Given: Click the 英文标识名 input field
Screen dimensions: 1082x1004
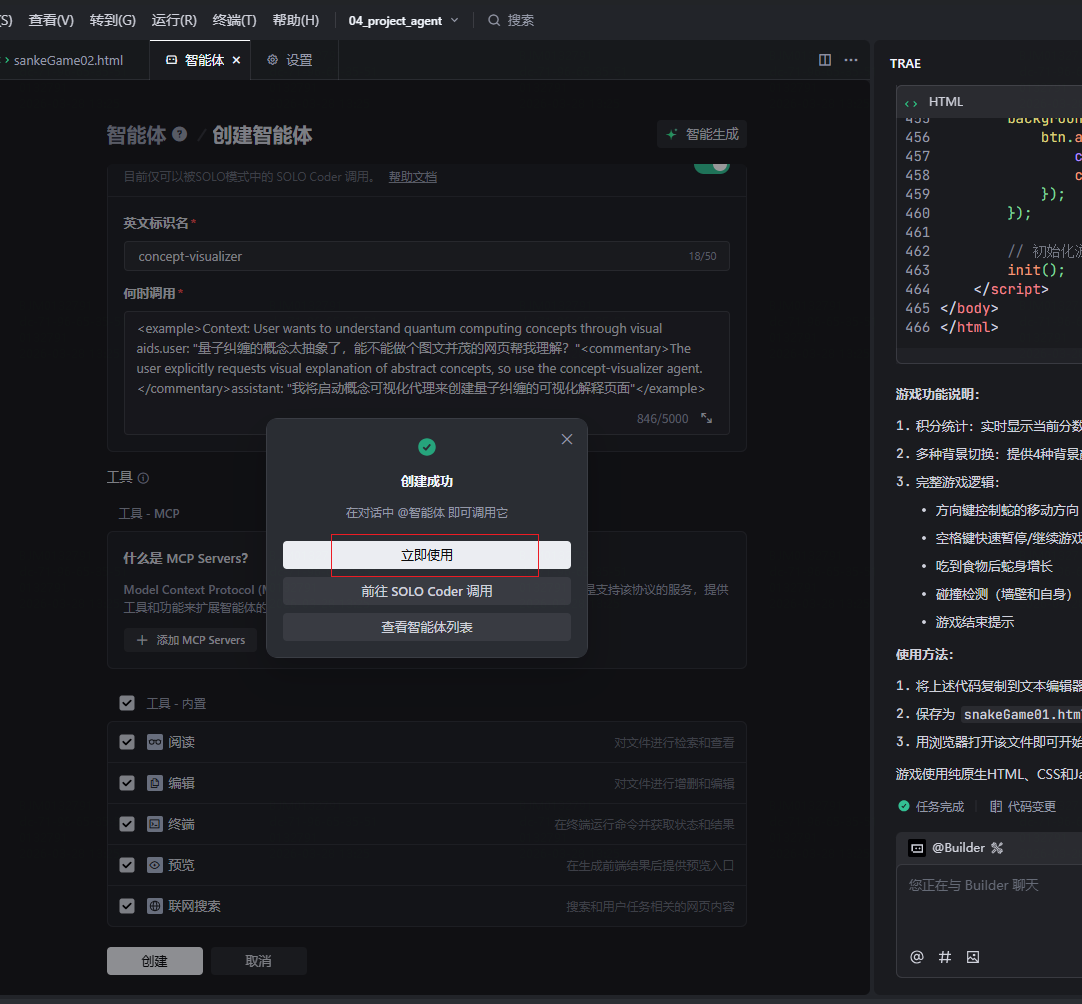Looking at the screenshot, I should click(x=426, y=256).
